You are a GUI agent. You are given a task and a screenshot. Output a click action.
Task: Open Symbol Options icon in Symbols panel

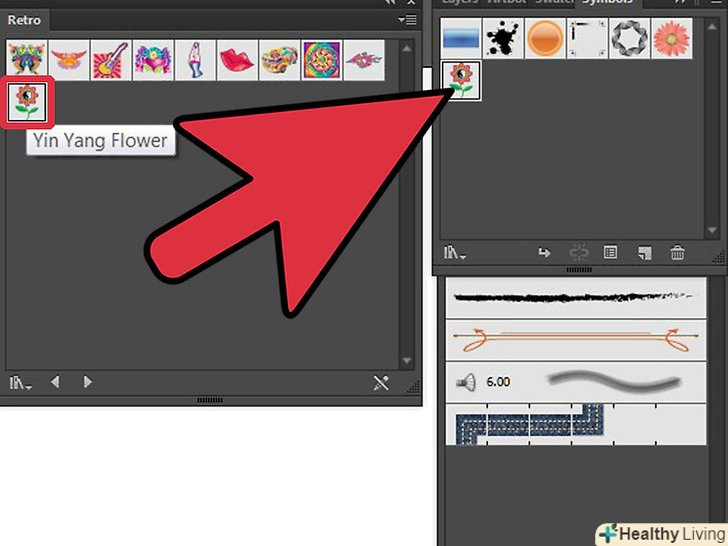610,253
